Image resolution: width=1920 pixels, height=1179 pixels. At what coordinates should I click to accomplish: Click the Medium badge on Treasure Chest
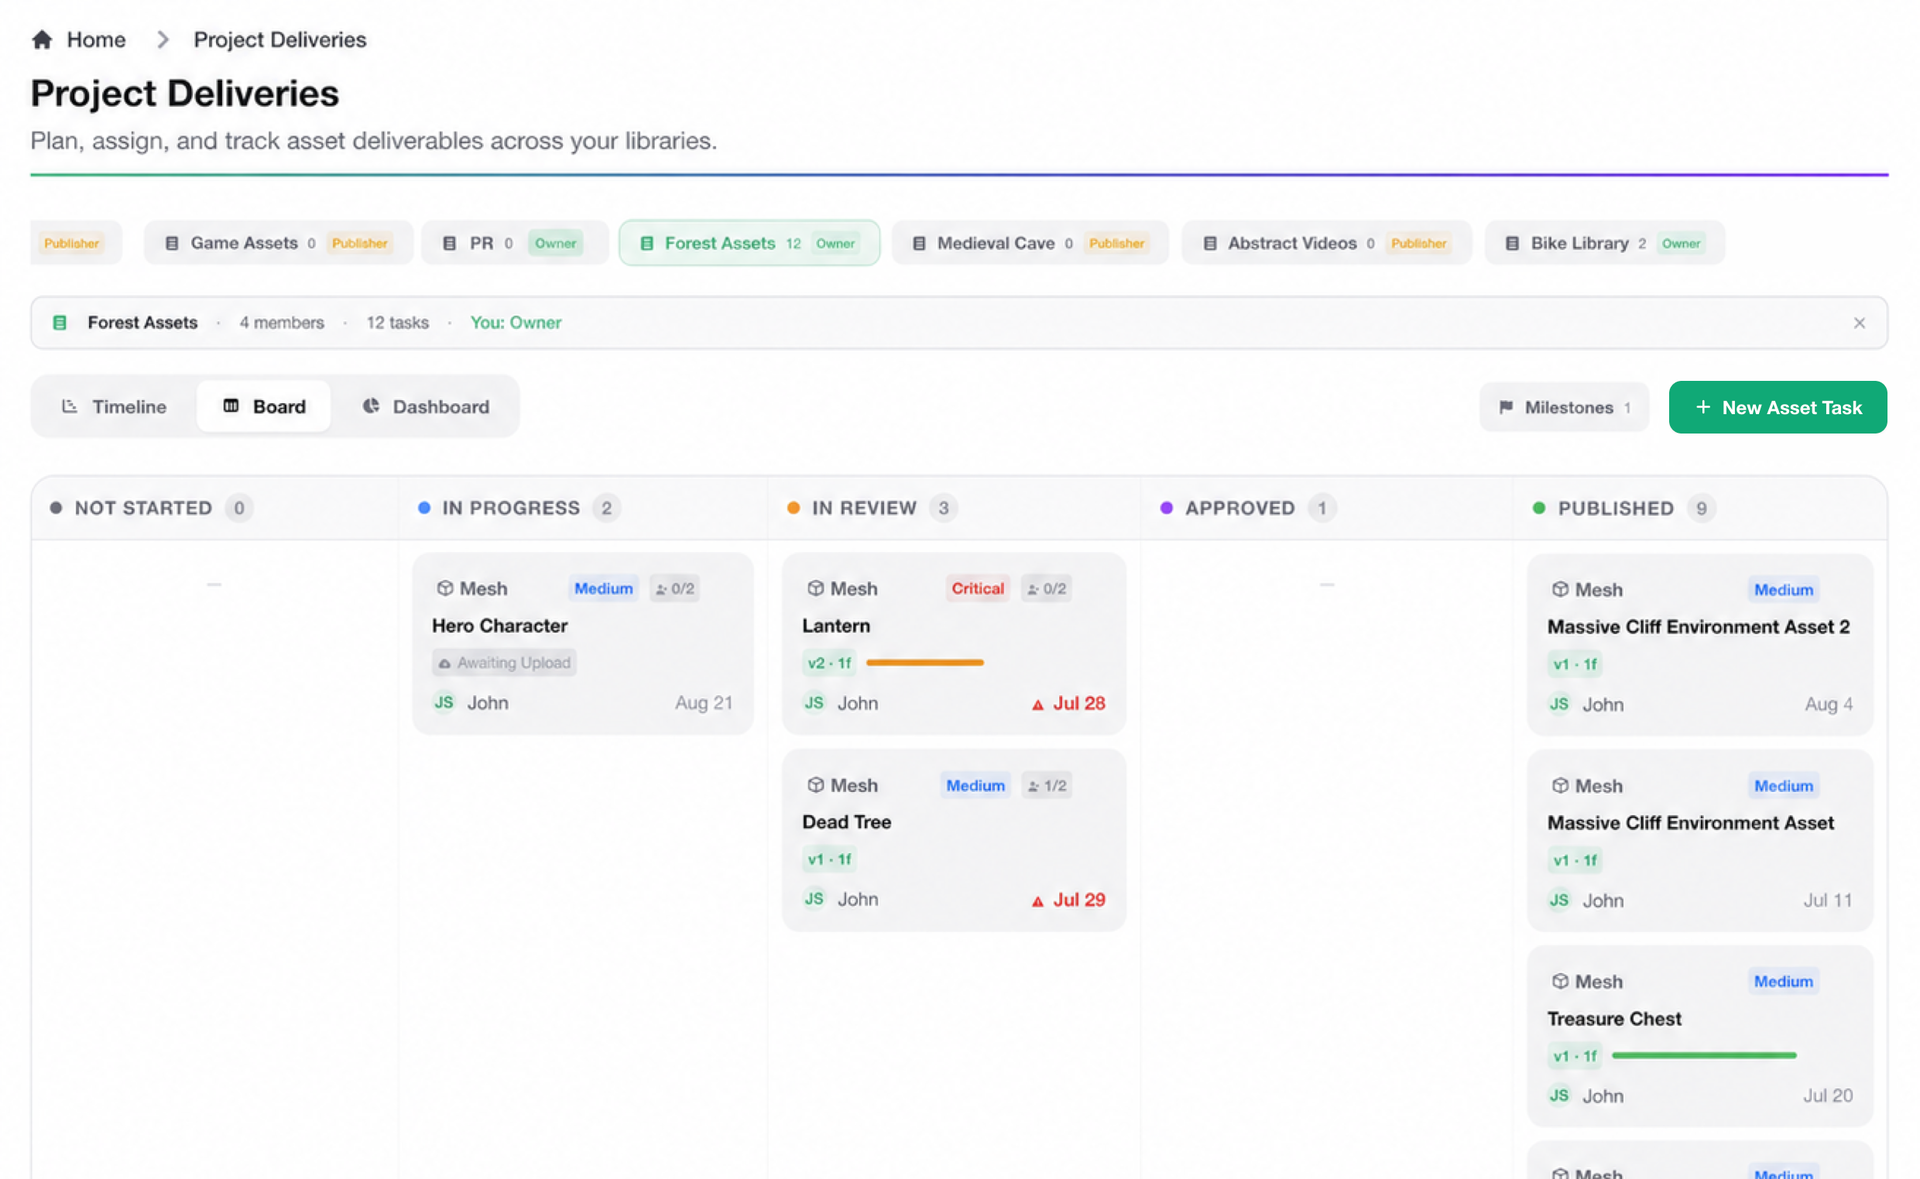click(x=1783, y=981)
